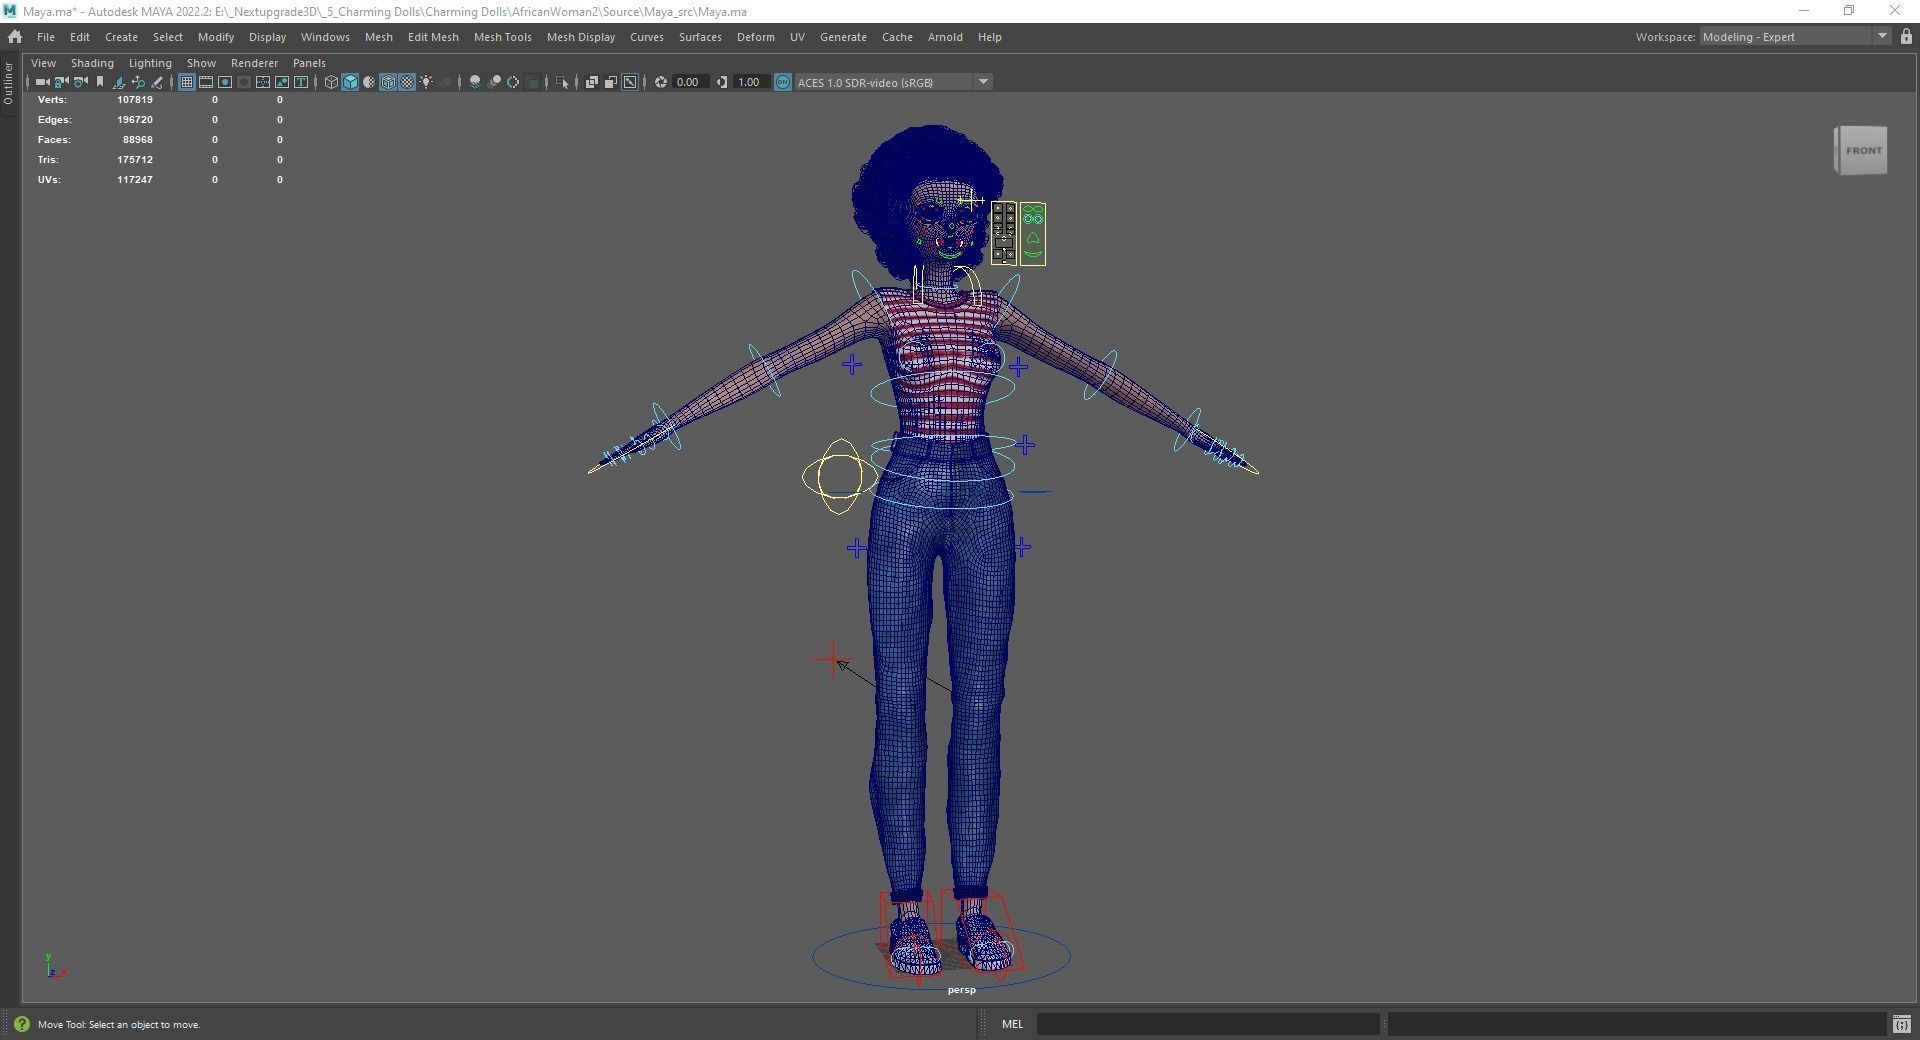Viewport: 1920px width, 1040px height.
Task: Open the ACES 1.0 SDR-video color dropdown
Action: (893, 82)
